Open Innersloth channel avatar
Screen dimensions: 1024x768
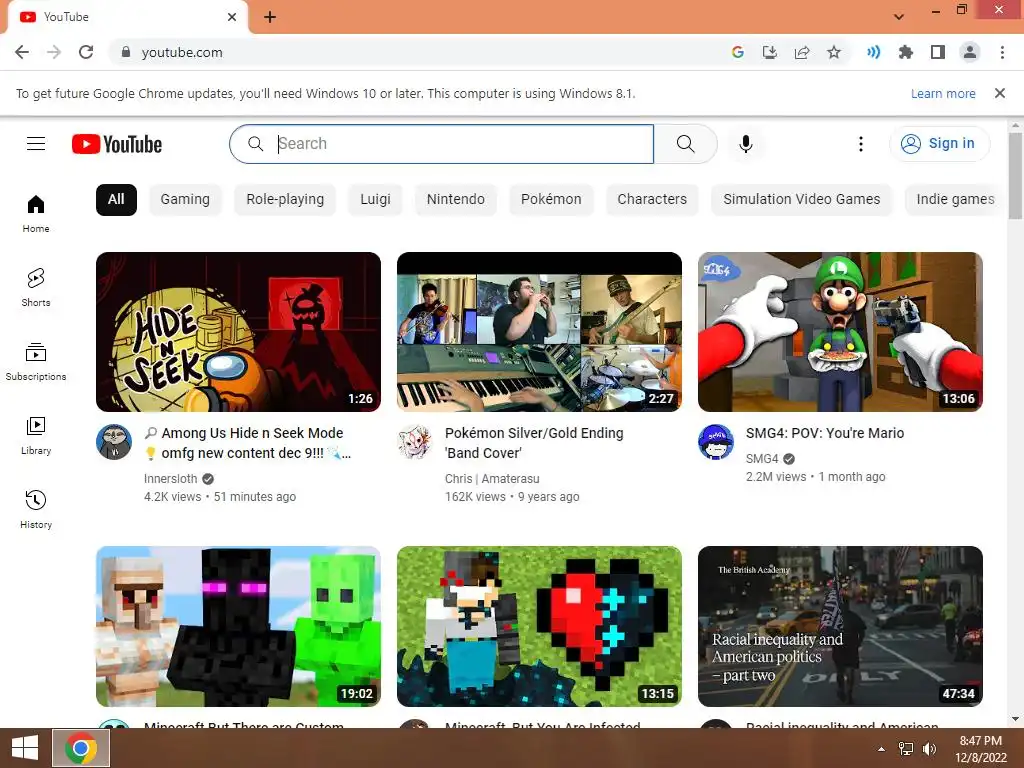(x=114, y=442)
